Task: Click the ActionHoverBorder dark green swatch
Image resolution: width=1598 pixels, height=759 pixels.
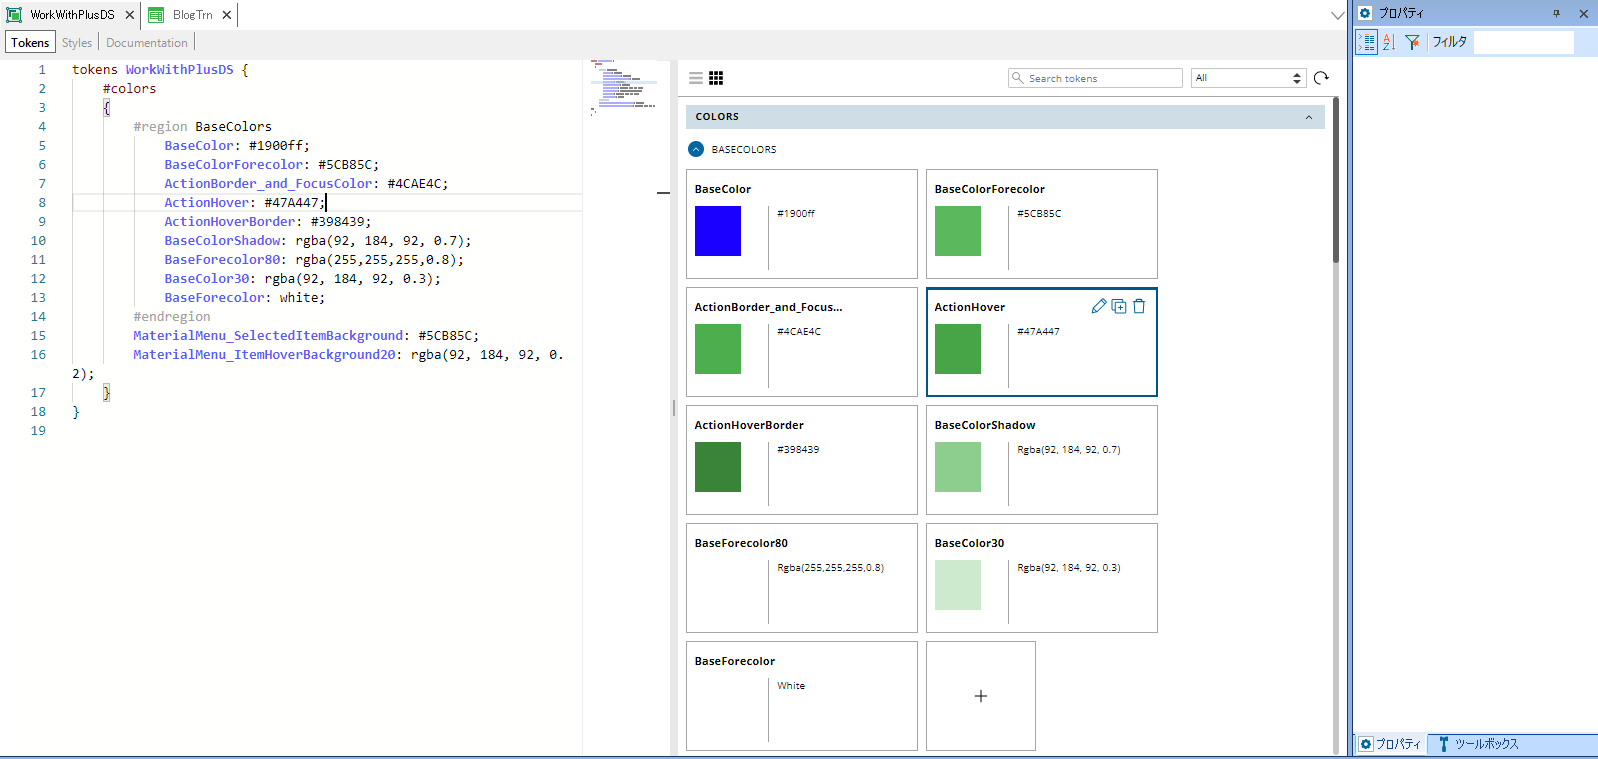Action: pyautogui.click(x=718, y=467)
